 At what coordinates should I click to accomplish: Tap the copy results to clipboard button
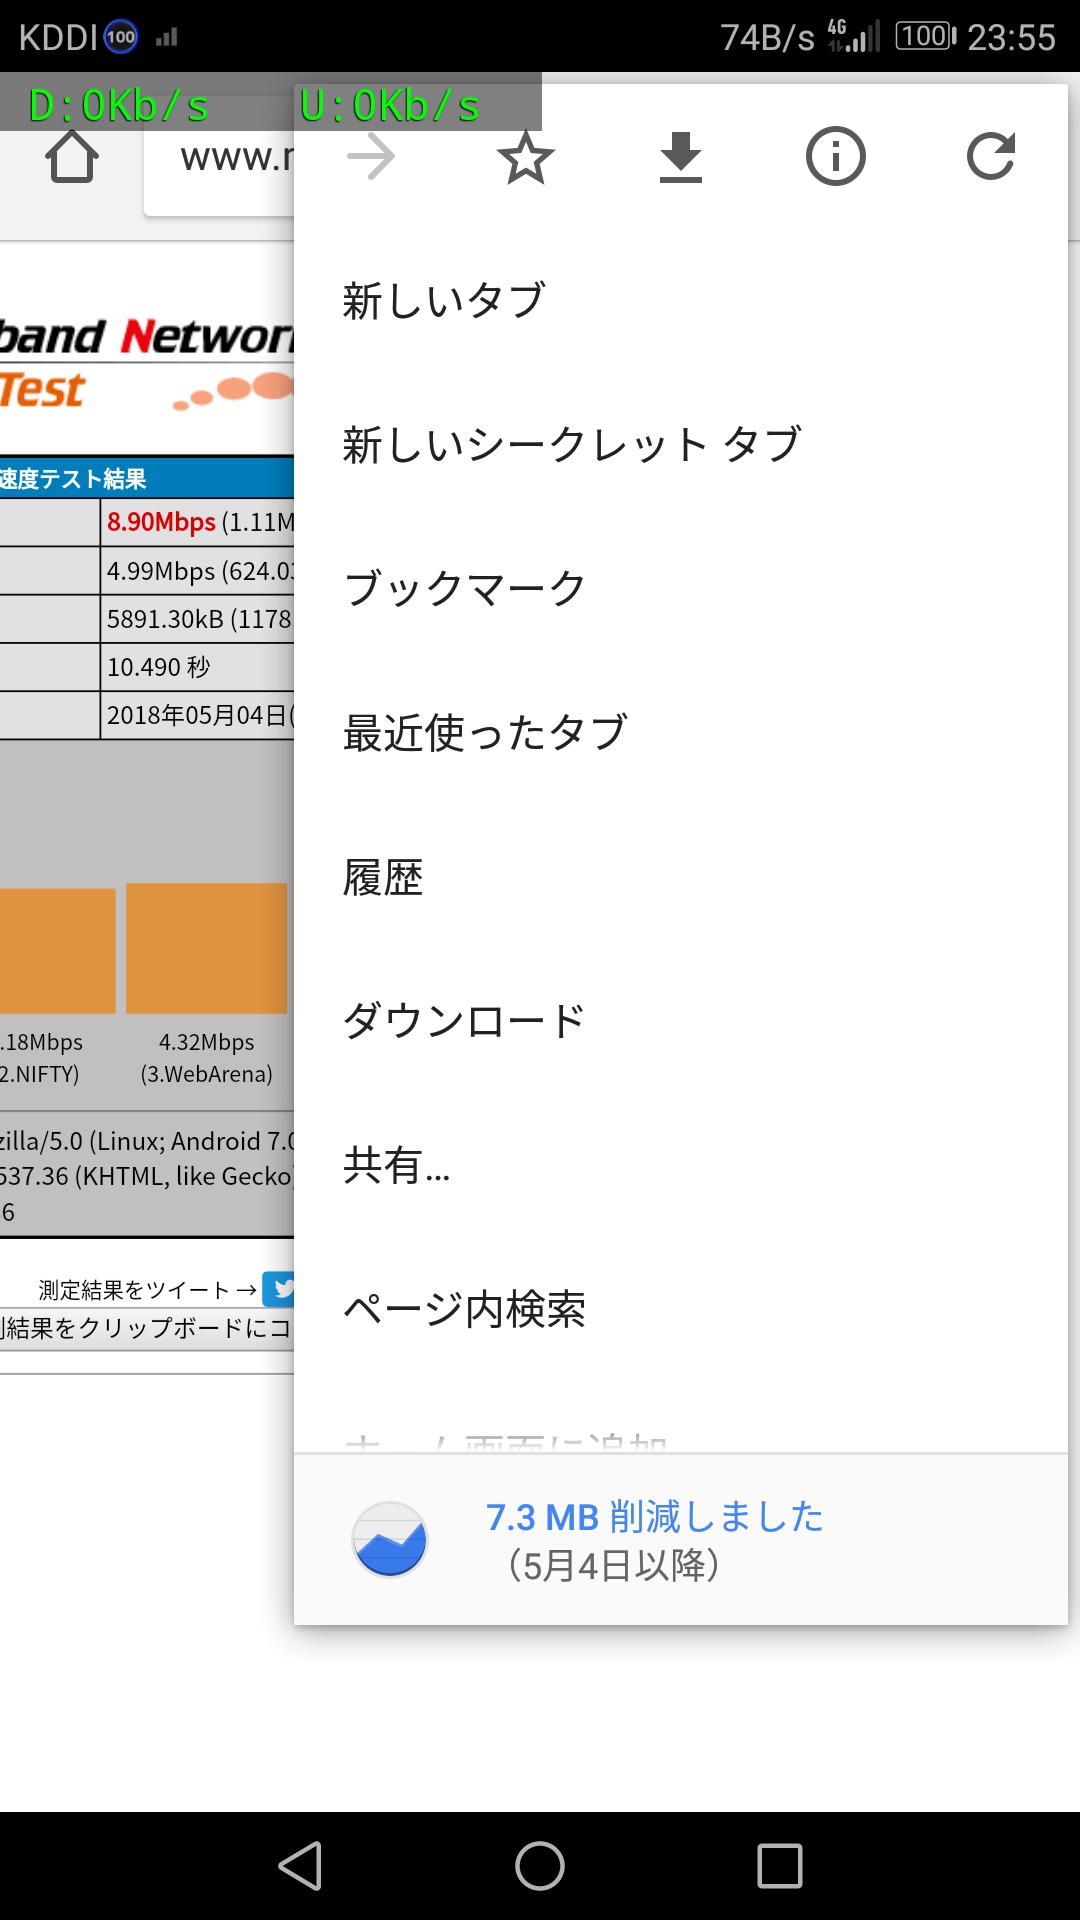(x=147, y=1329)
